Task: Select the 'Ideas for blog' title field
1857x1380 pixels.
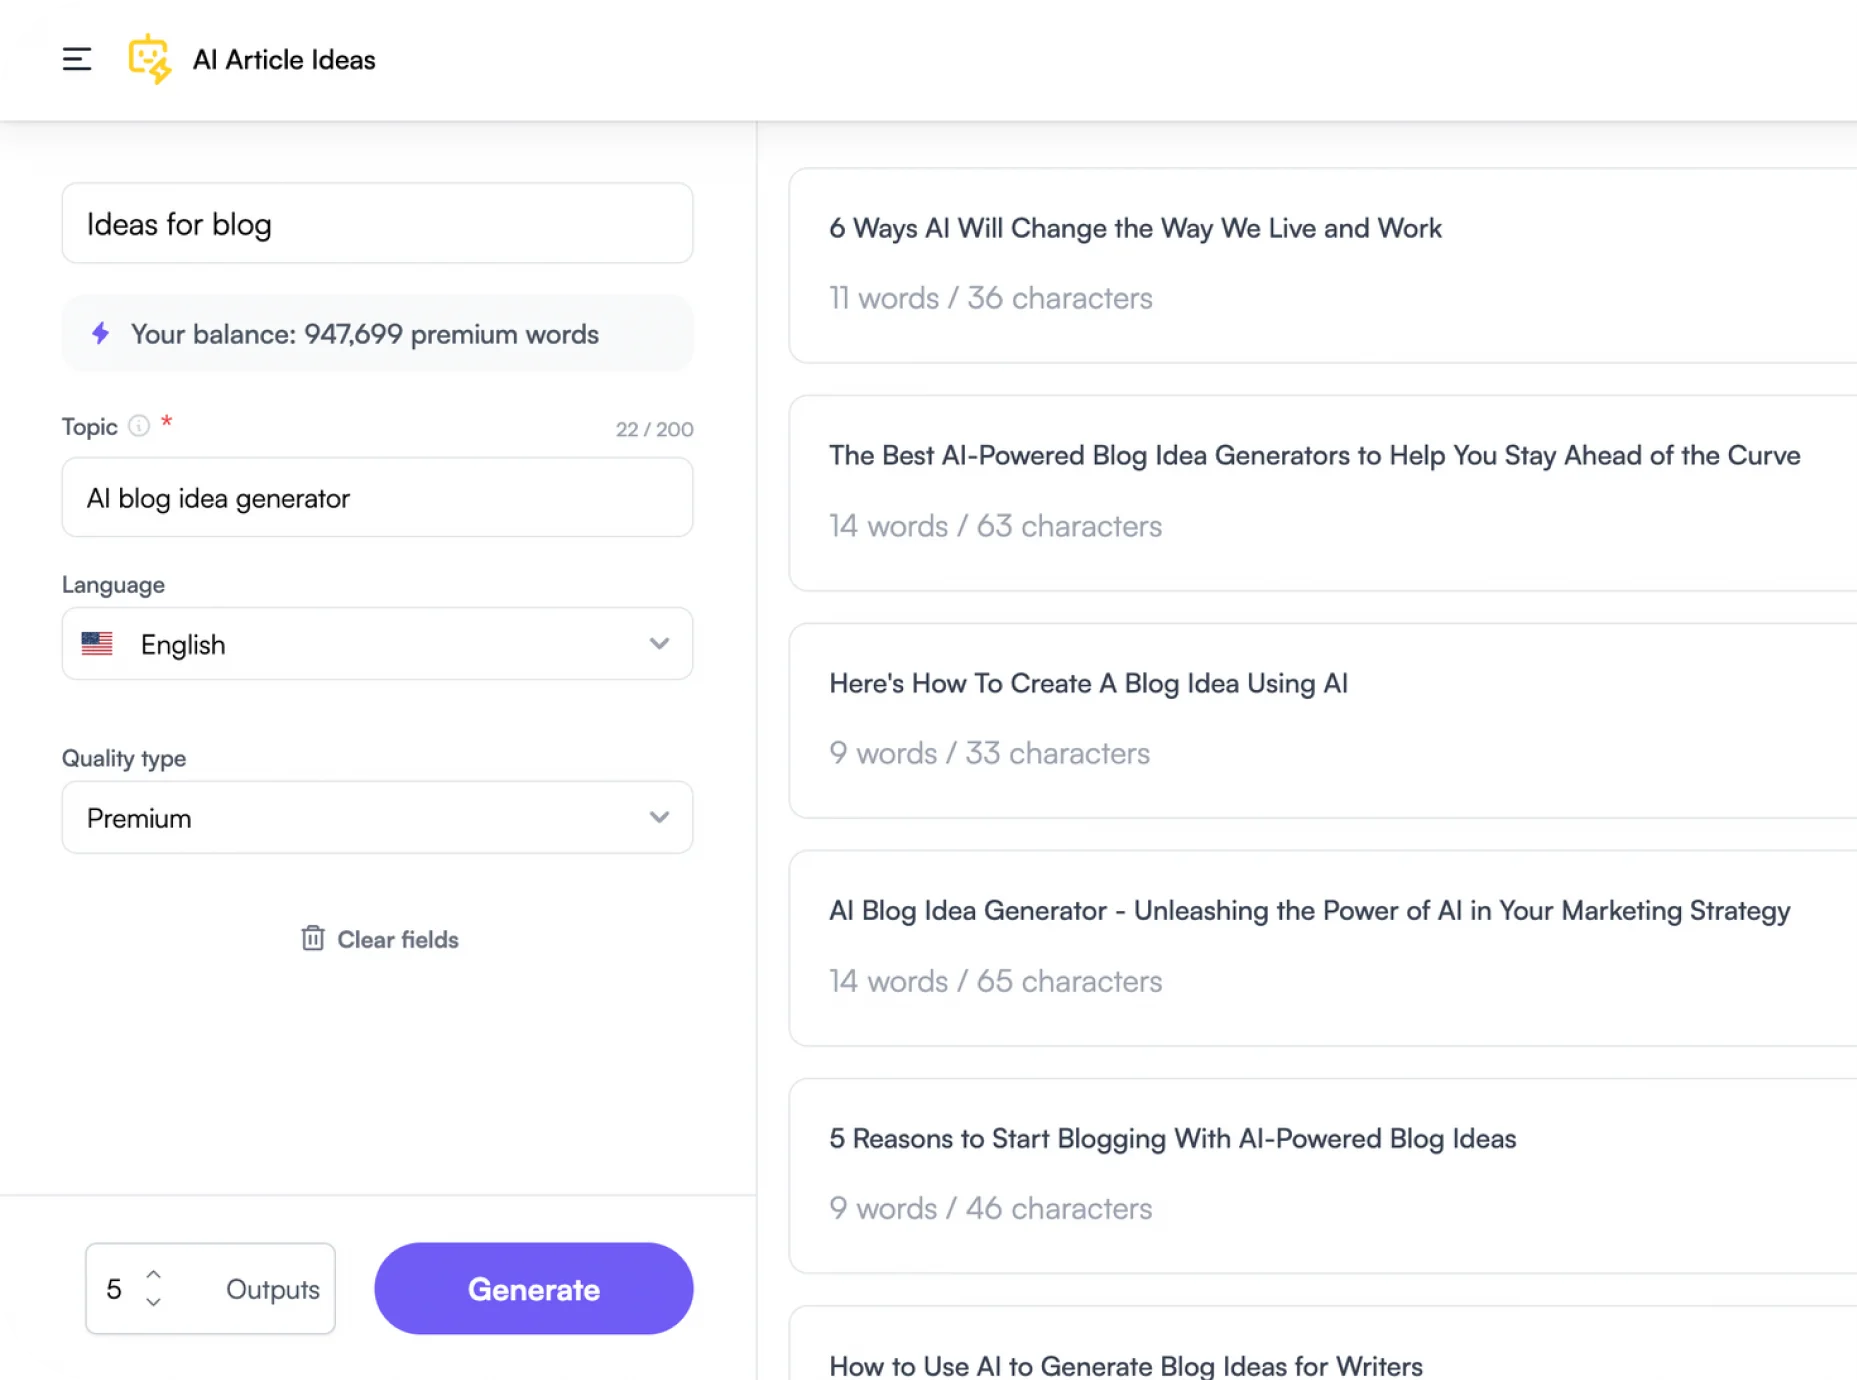Action: pos(378,223)
